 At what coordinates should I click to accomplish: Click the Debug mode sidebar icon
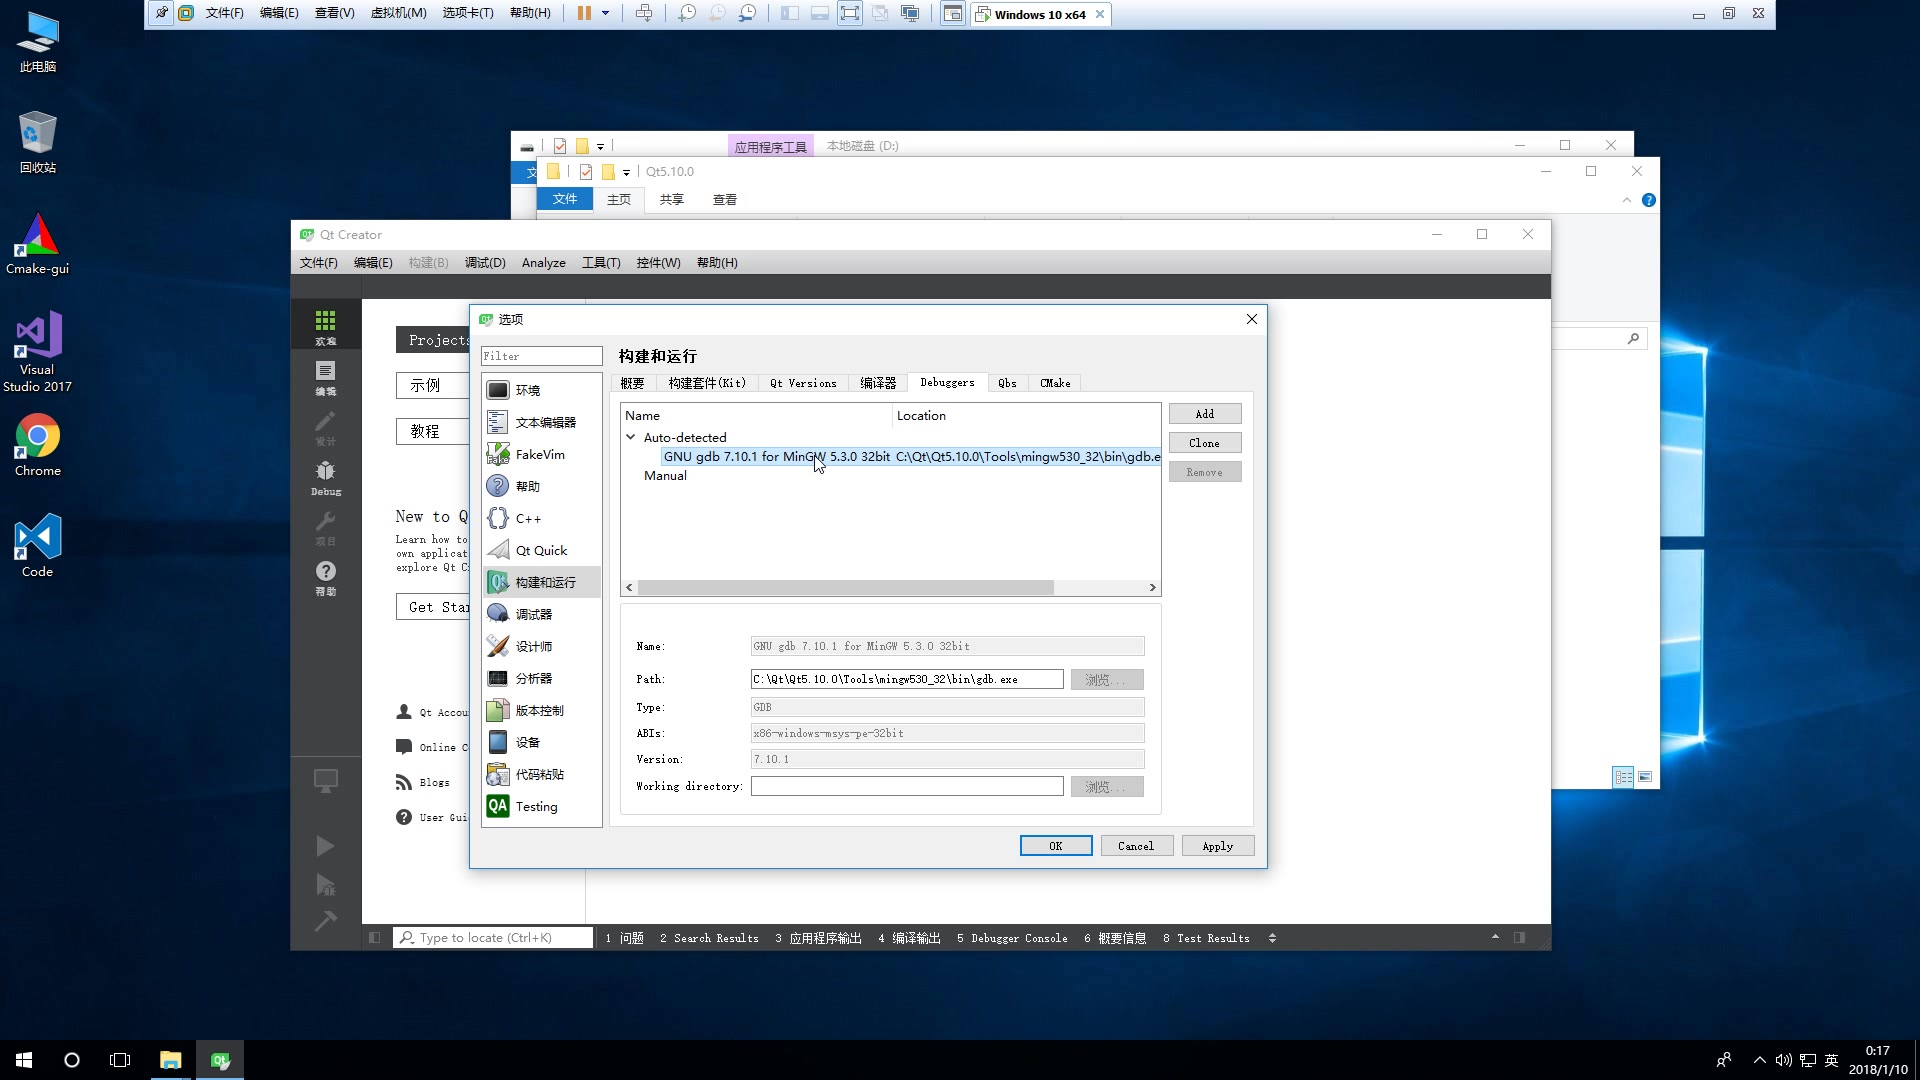tap(326, 477)
